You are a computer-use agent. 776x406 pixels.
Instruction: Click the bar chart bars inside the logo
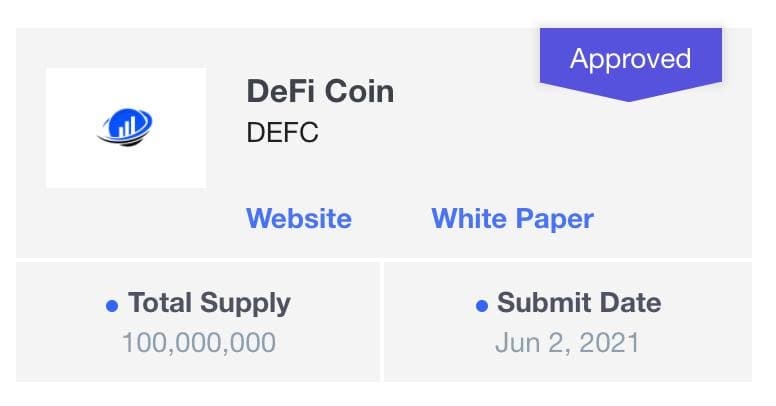click(126, 127)
